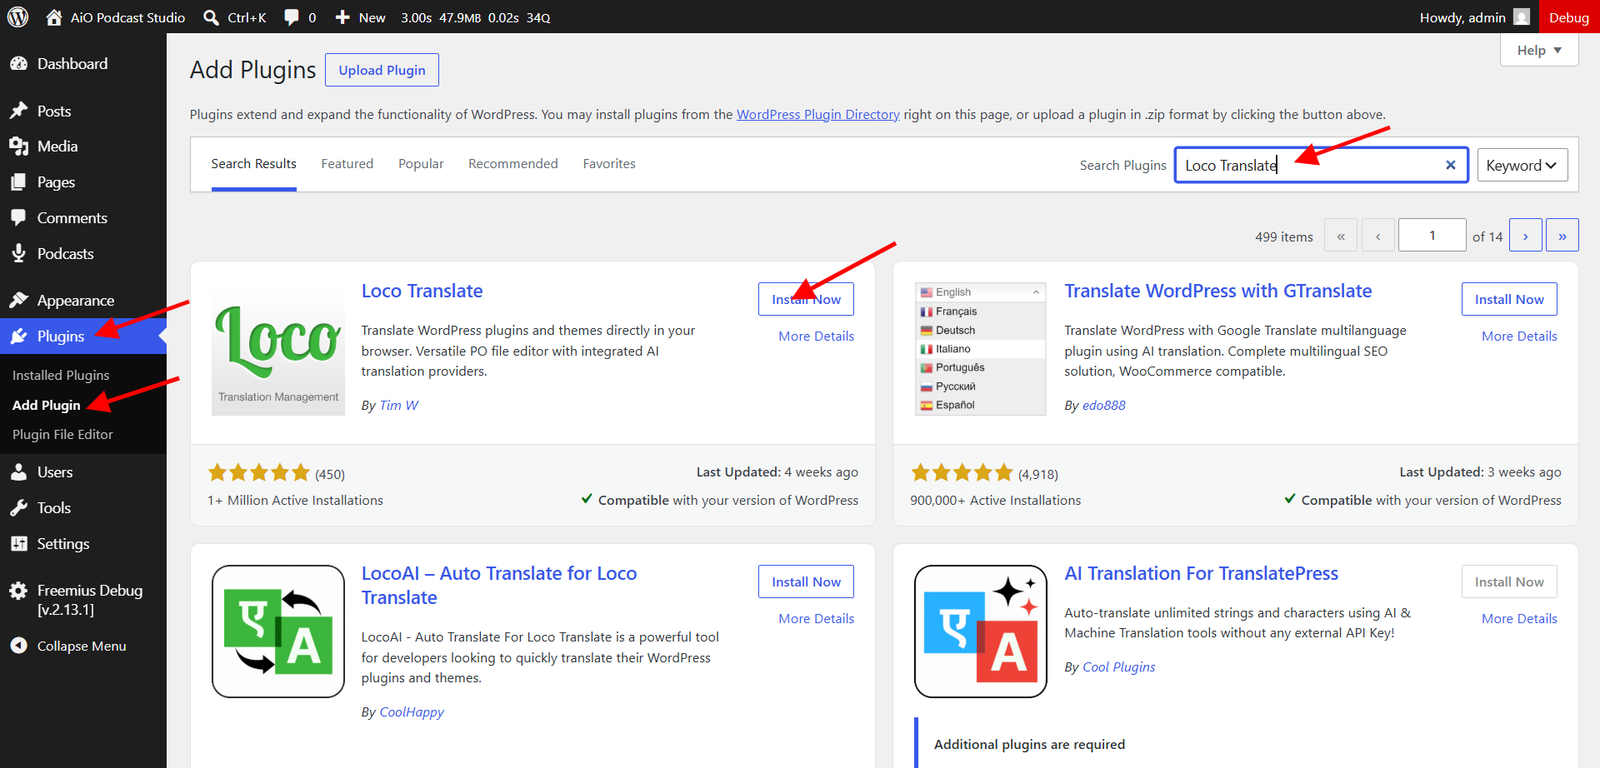Open More Details for GTranslate
Screen dimensions: 1600x768
pos(1519,336)
